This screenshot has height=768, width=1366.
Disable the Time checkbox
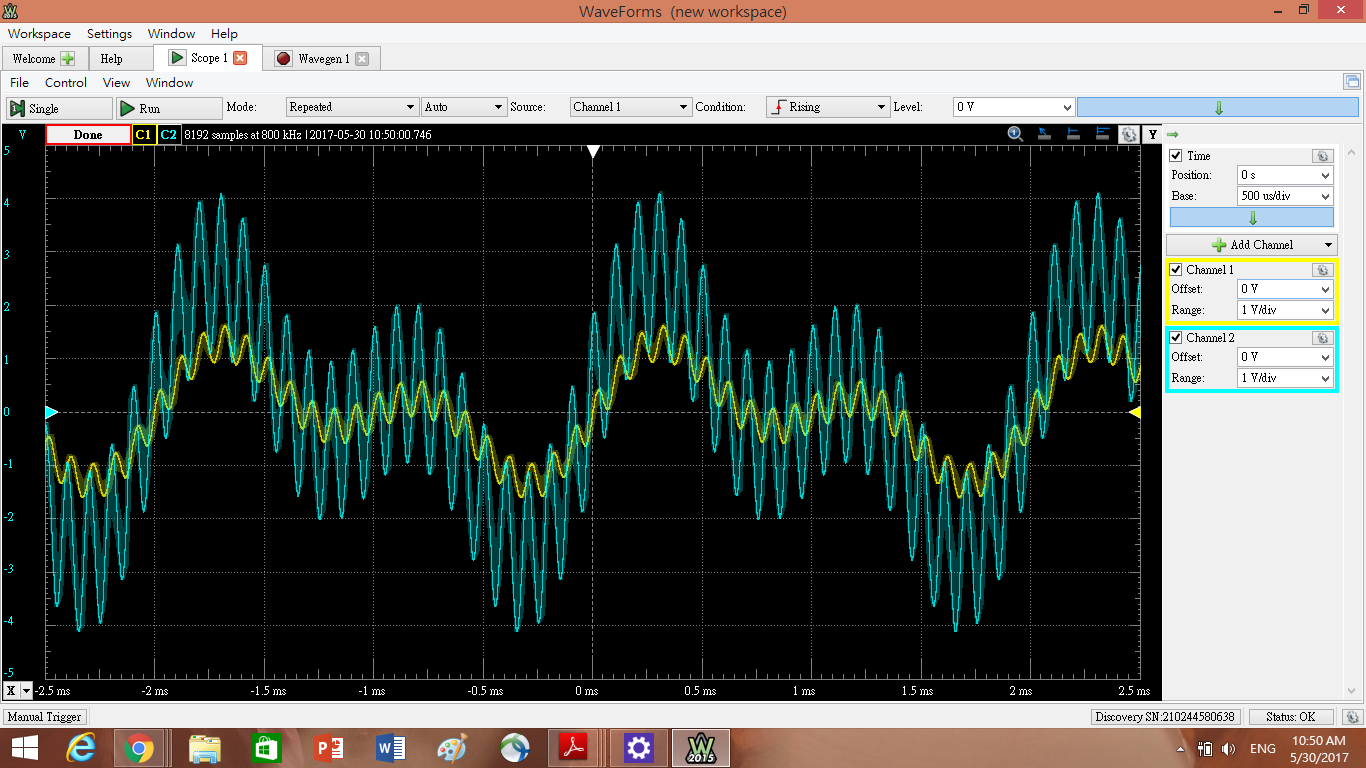[x=1175, y=155]
